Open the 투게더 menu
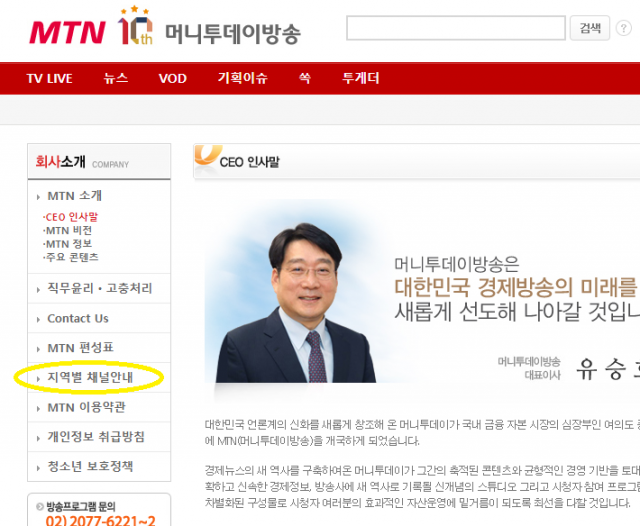This screenshot has height=526, width=640. (361, 78)
